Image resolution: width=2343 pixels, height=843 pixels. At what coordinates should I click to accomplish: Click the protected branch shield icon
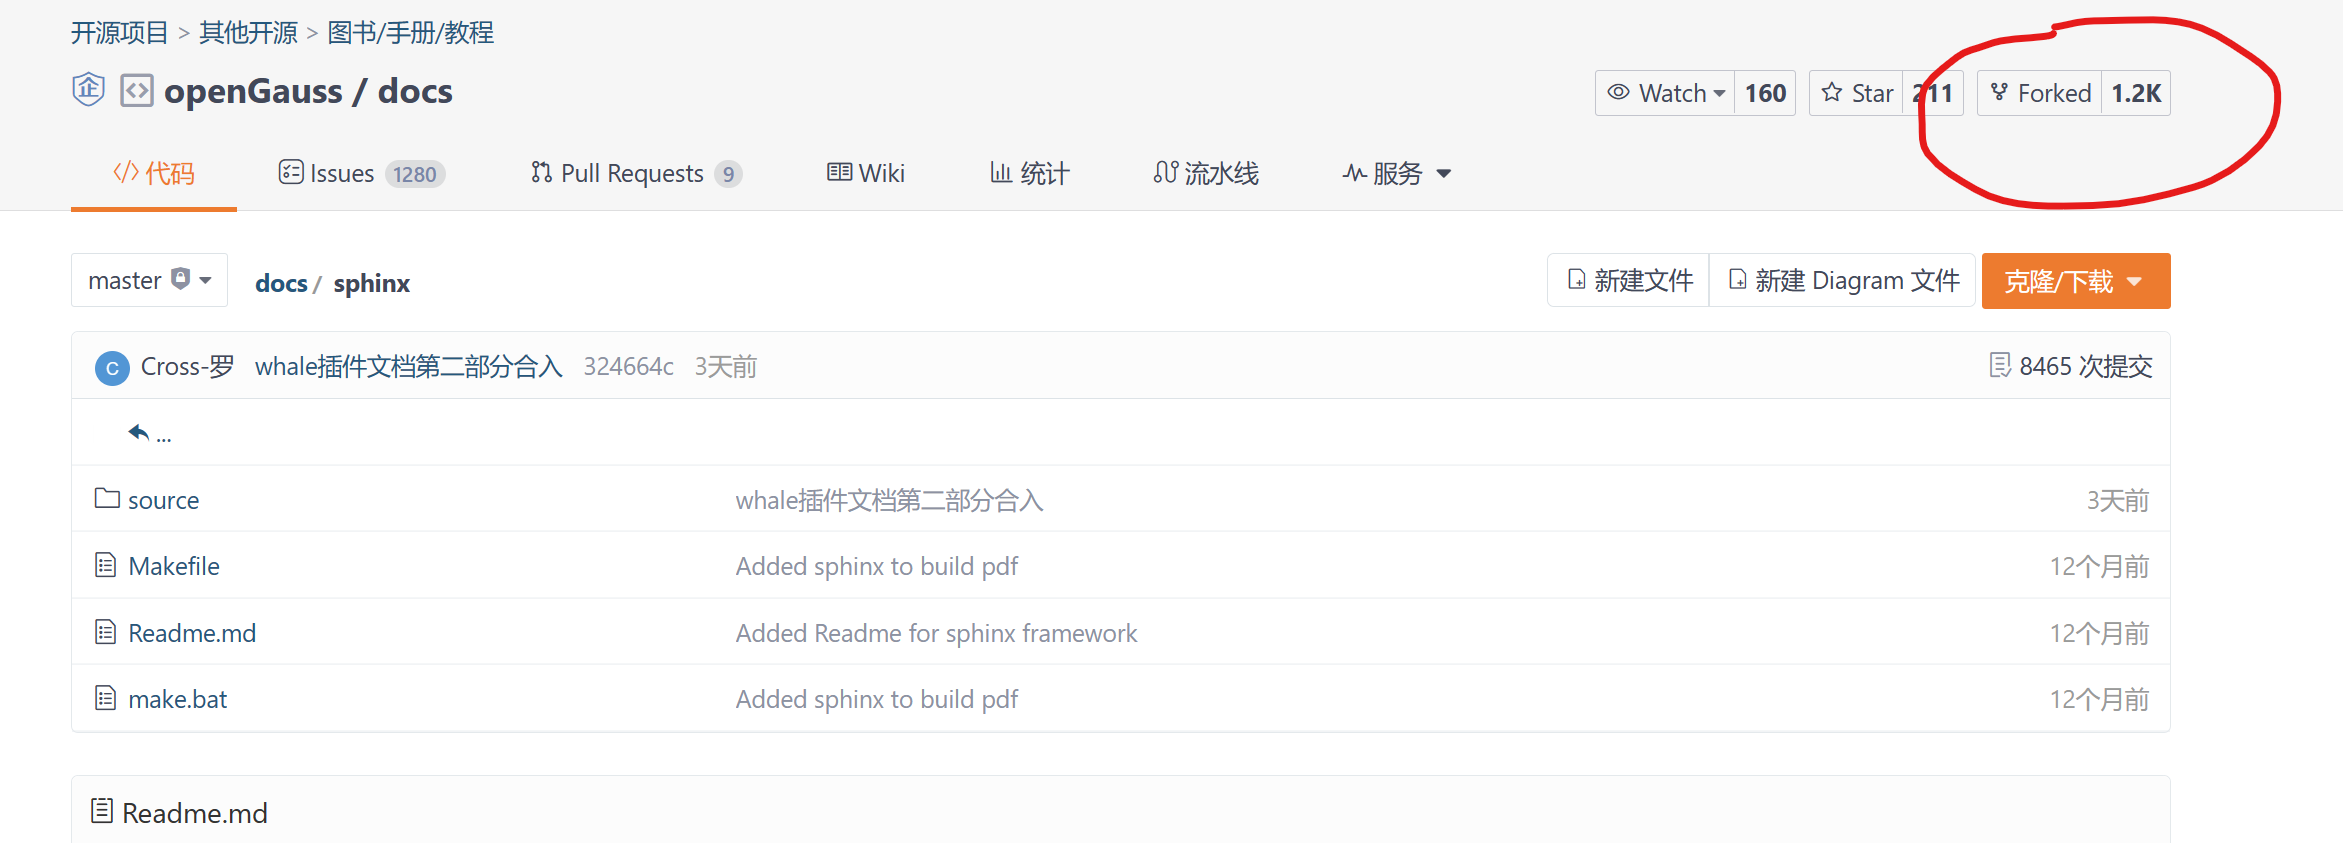coord(180,278)
